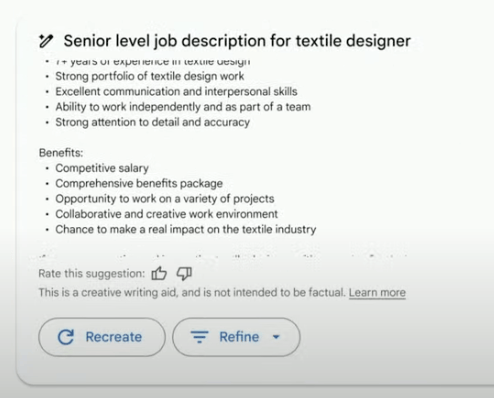Click the prompt text about textile designer
494x398 pixels.
click(237, 41)
